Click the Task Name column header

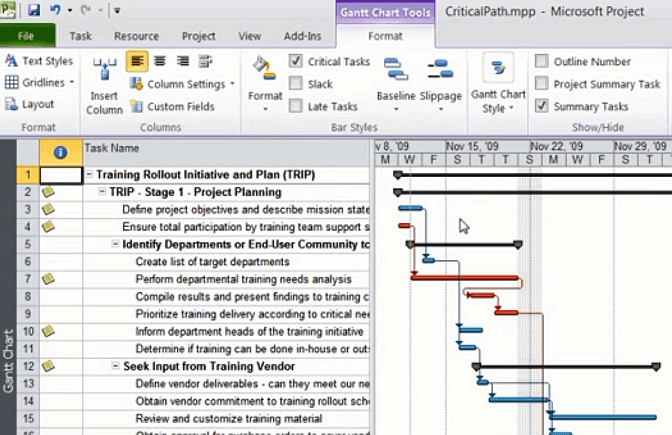(x=226, y=148)
